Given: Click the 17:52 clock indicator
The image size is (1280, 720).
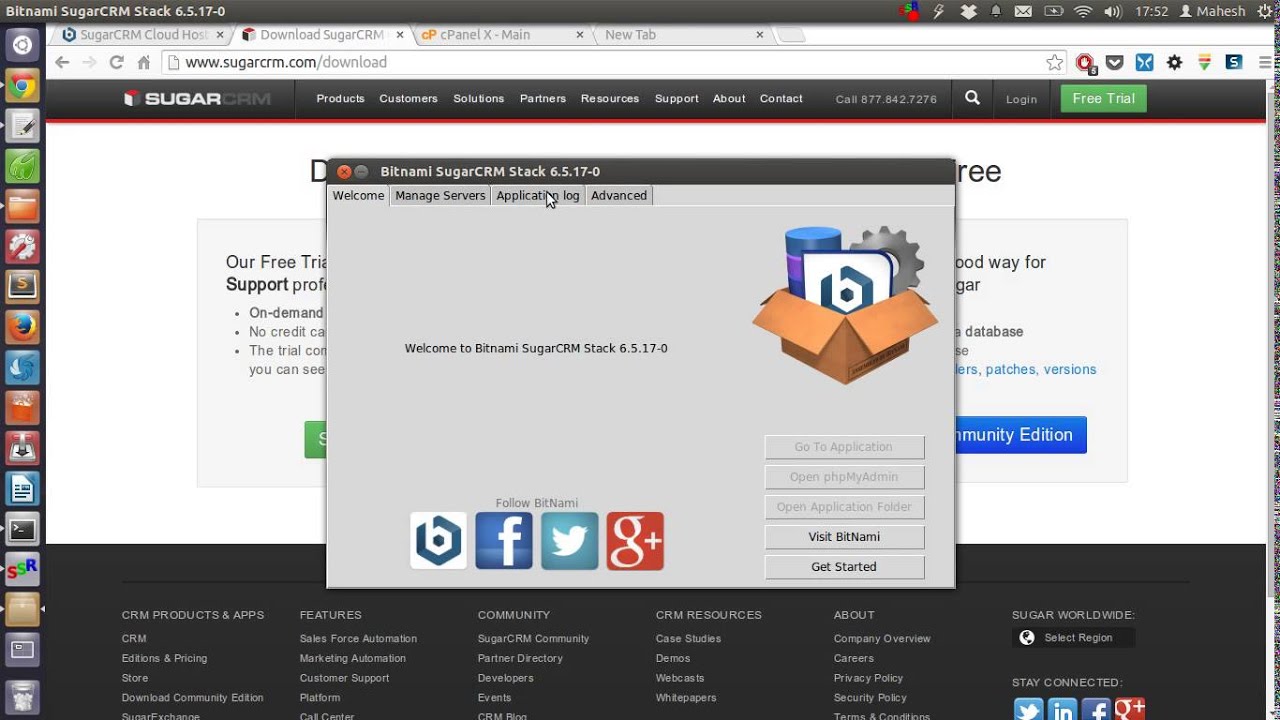Looking at the screenshot, I should point(1152,11).
